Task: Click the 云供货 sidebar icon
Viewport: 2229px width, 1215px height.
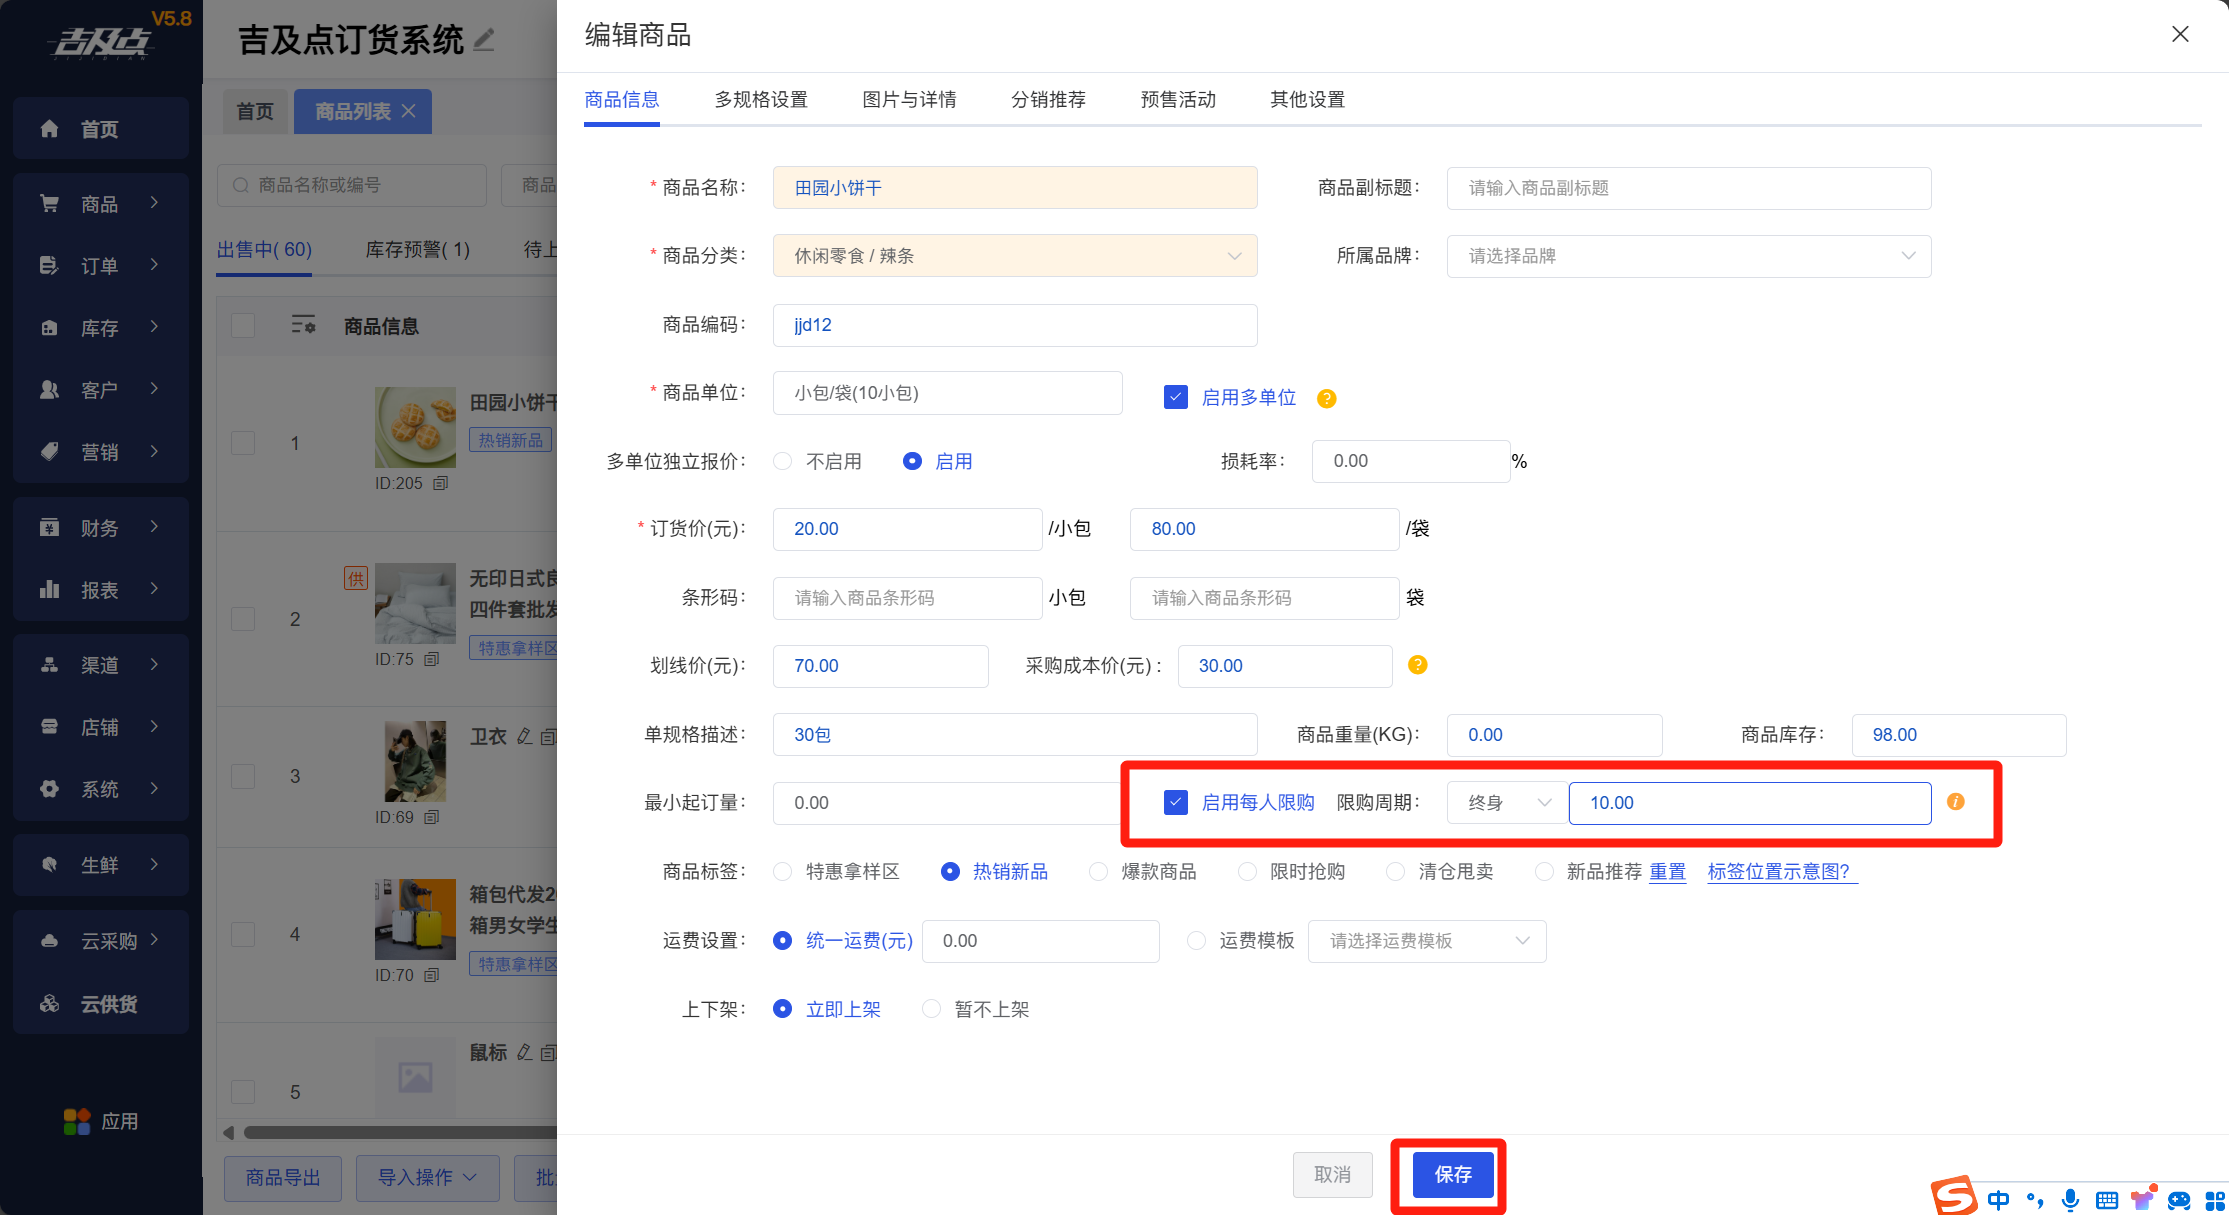Action: click(49, 1003)
